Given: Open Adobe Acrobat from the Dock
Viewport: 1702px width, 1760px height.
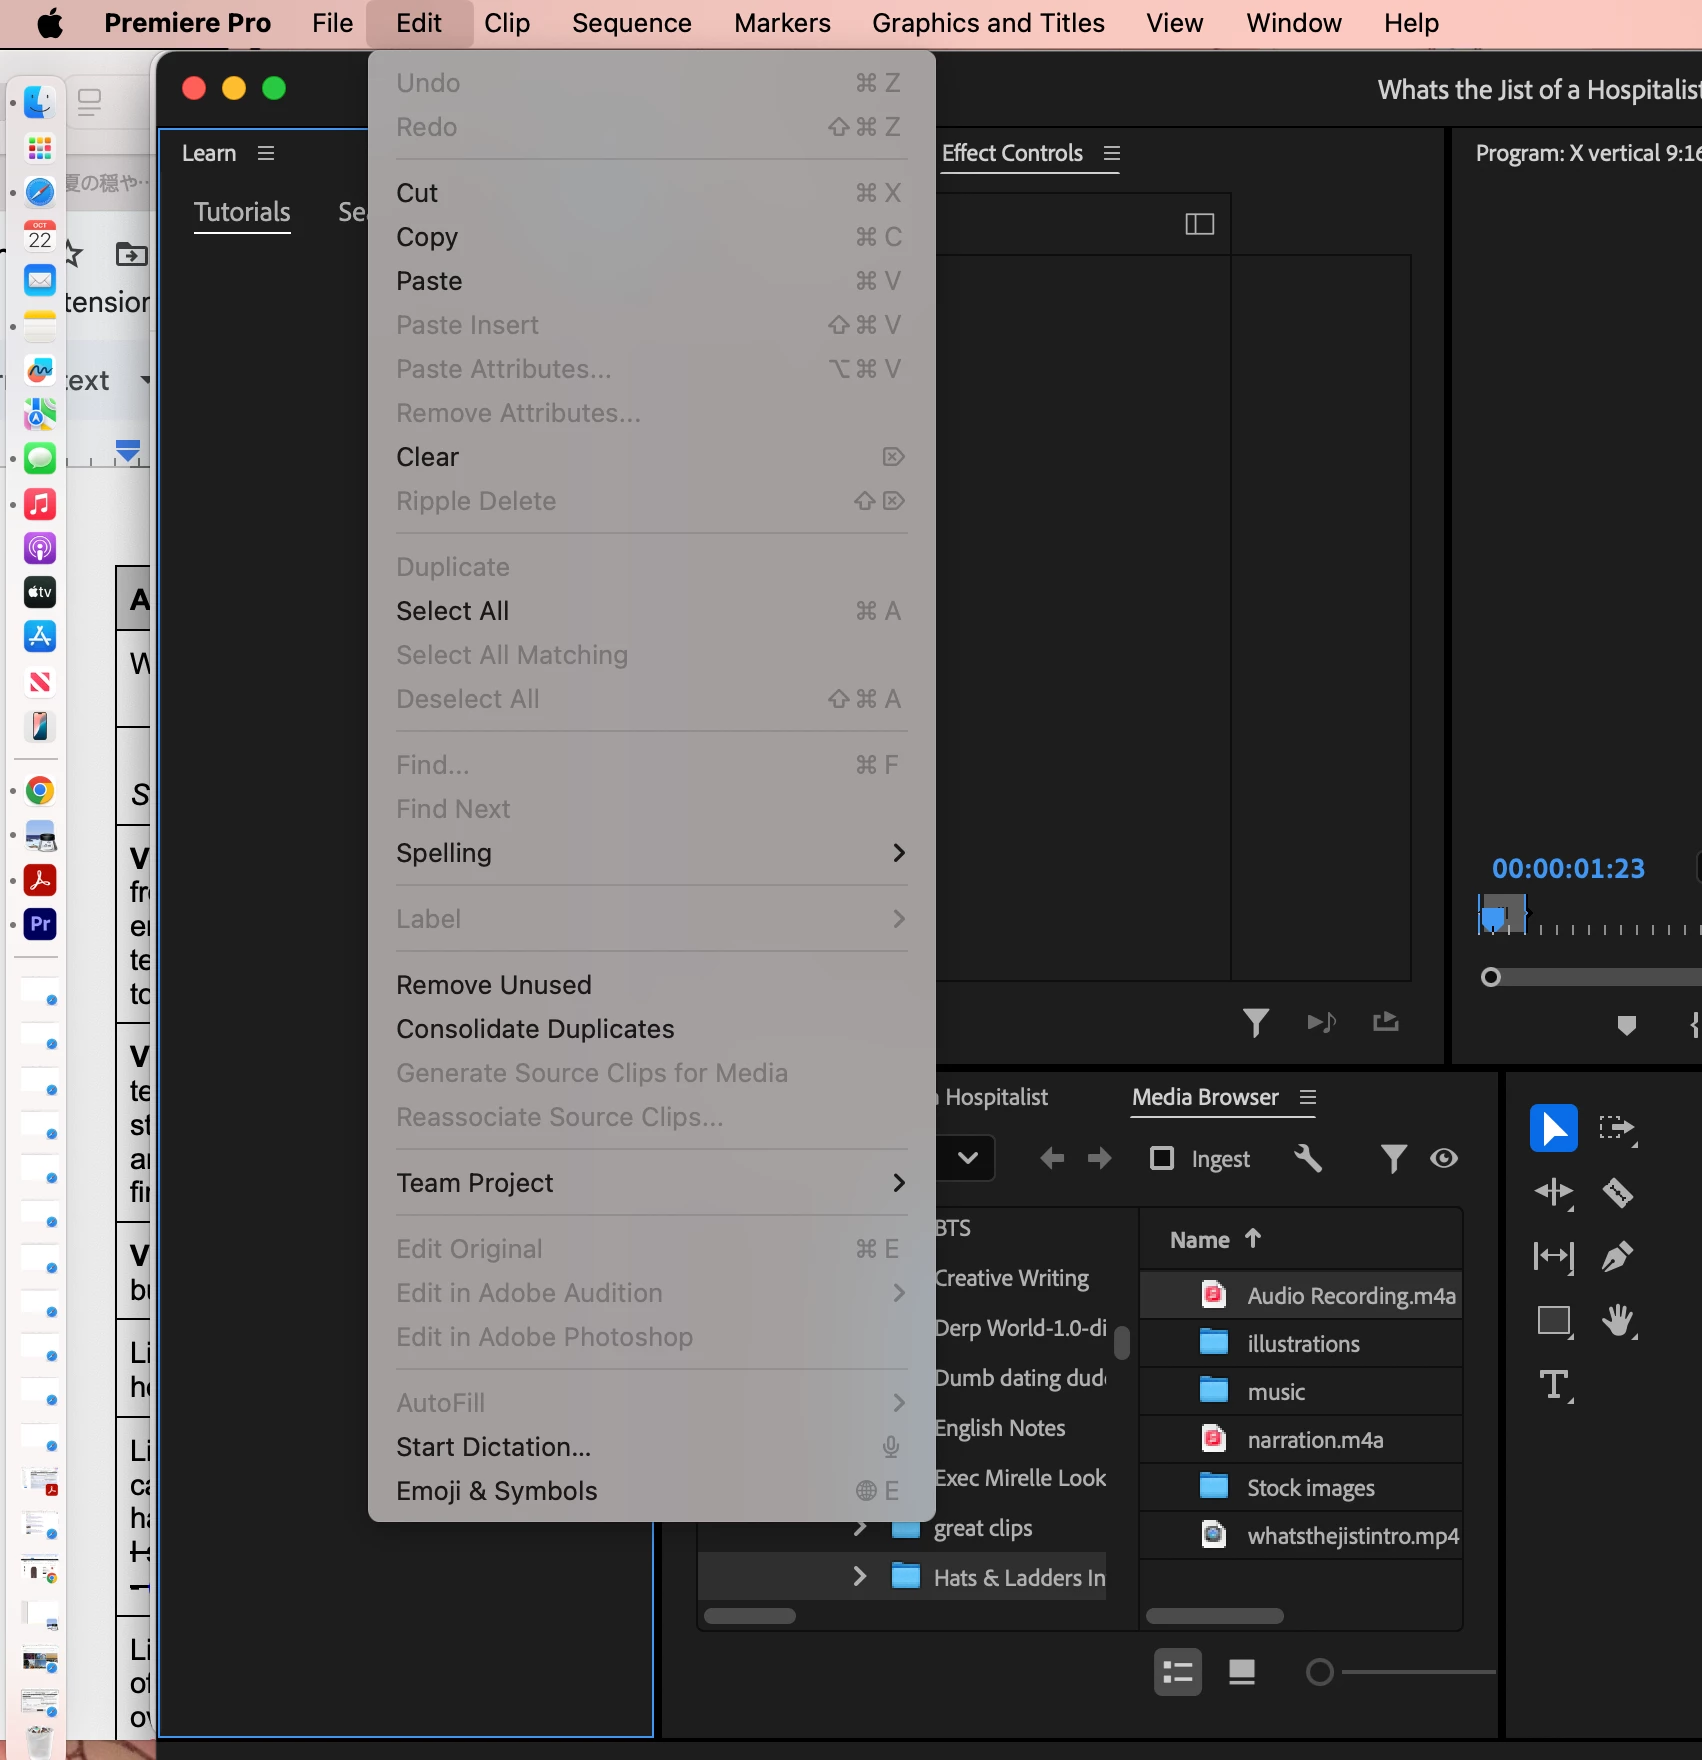Looking at the screenshot, I should pos(40,880).
